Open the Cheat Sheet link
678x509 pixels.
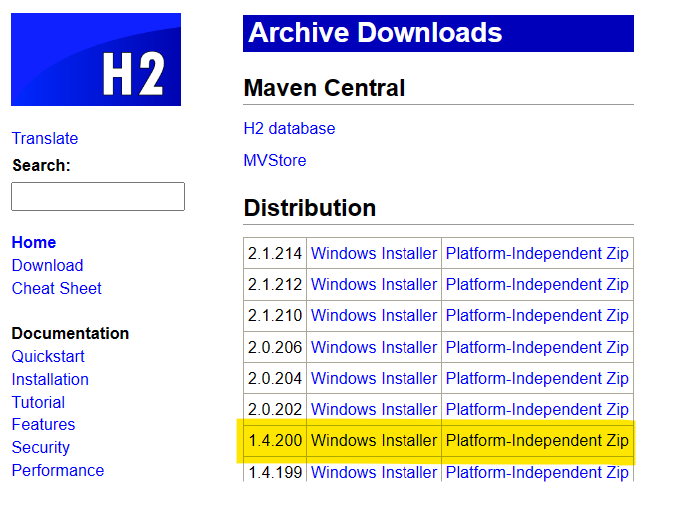57,288
